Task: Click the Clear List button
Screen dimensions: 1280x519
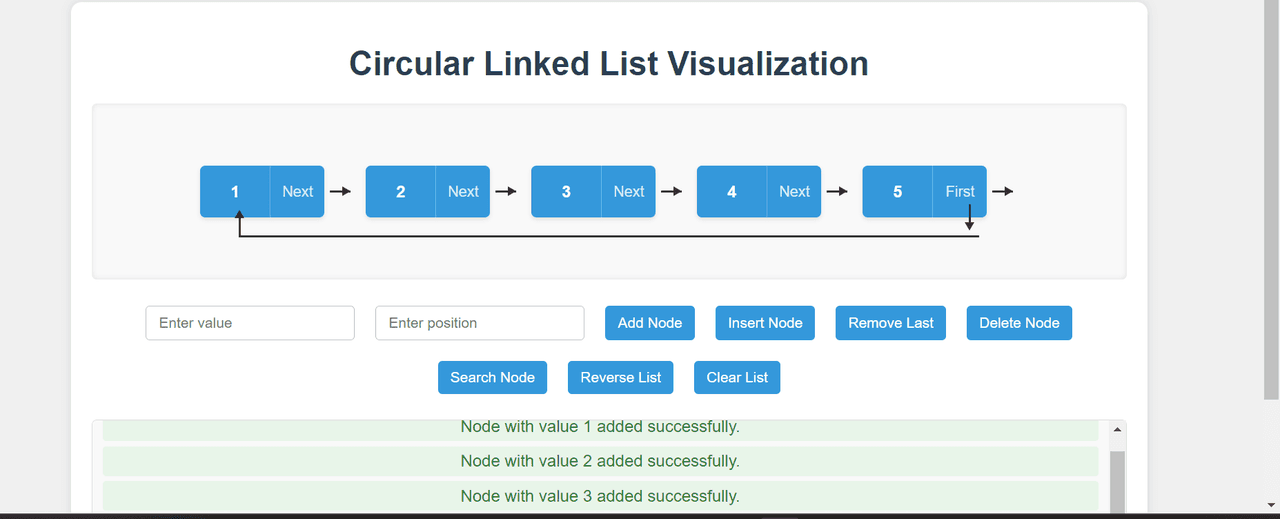Action: 737,377
